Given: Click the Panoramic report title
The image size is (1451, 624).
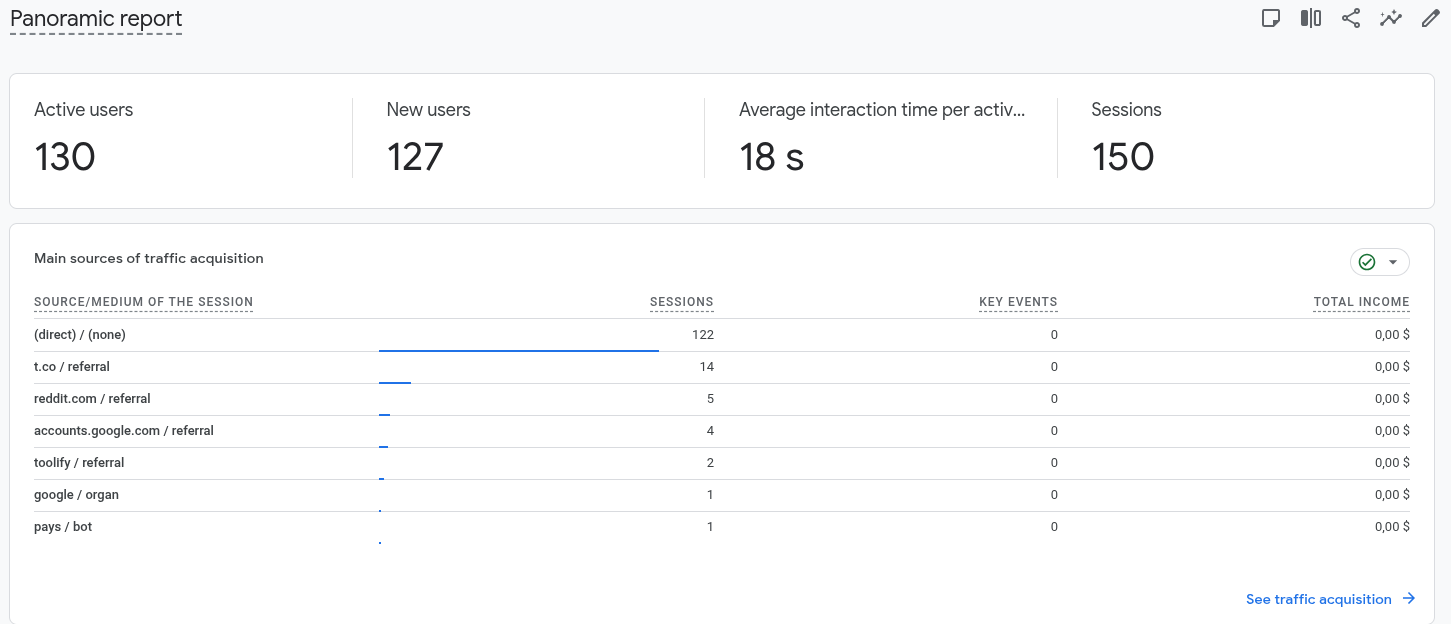Looking at the screenshot, I should point(96,19).
